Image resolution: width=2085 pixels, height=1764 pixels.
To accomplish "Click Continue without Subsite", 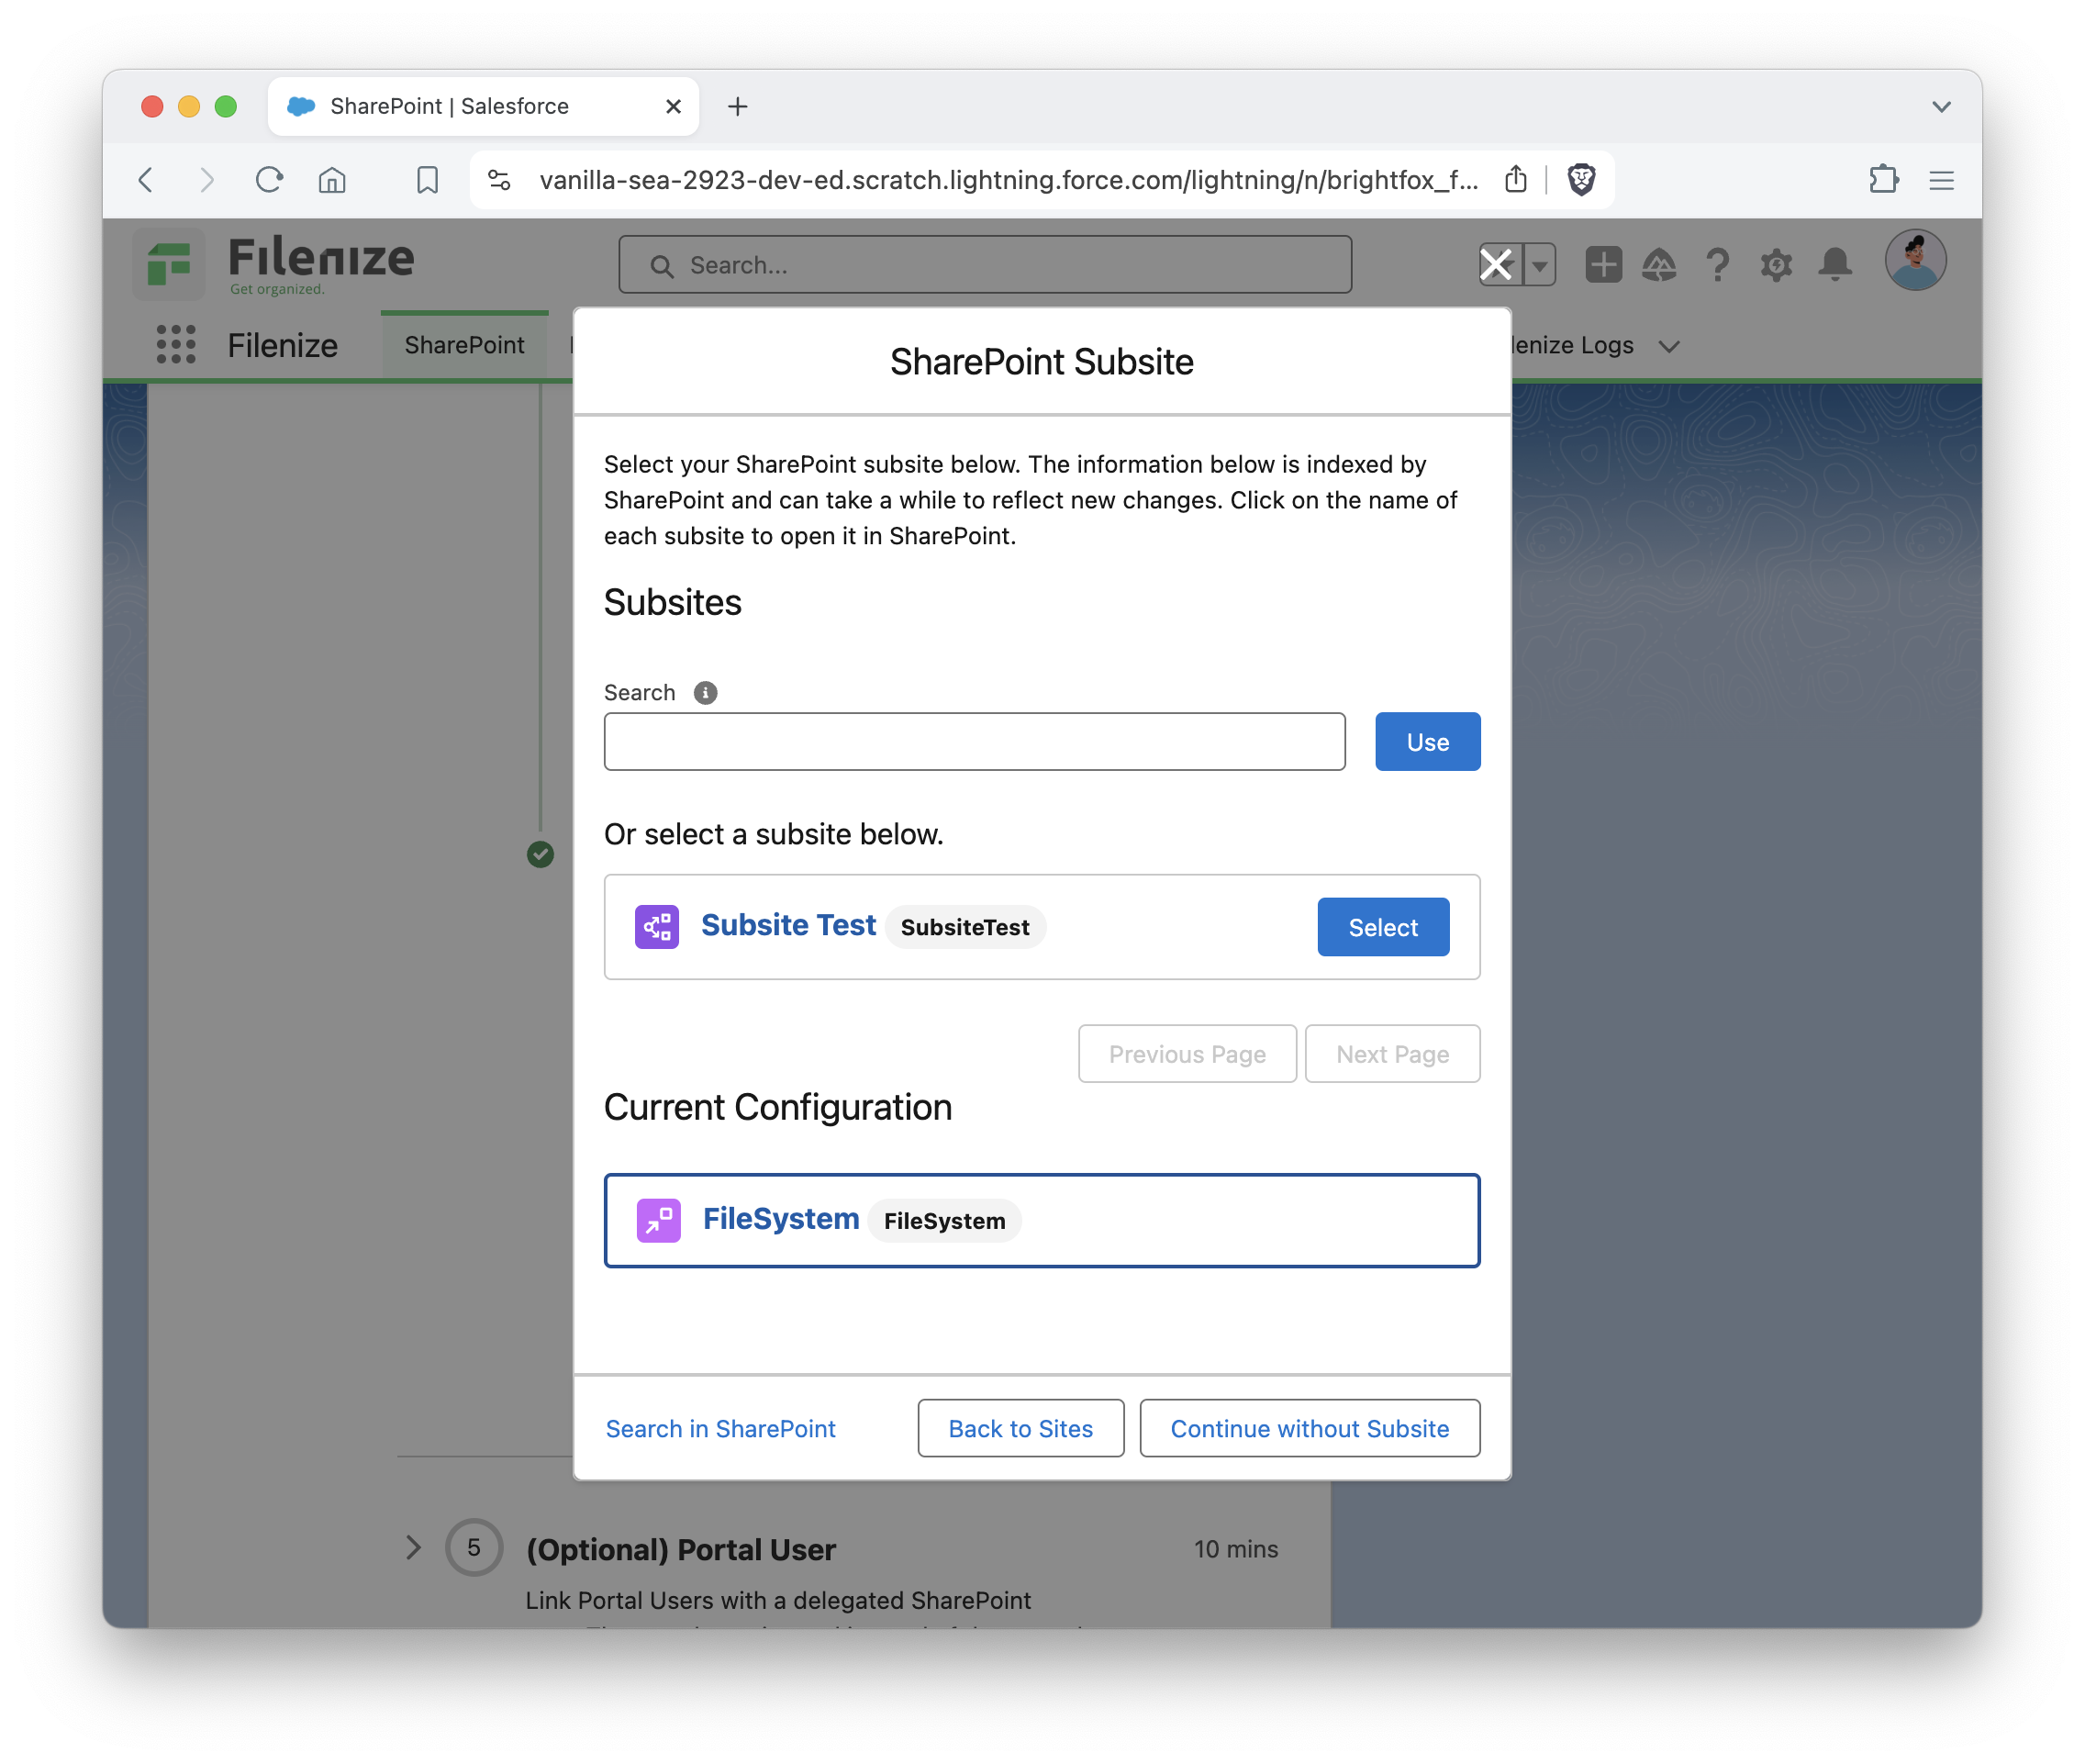I will point(1309,1428).
